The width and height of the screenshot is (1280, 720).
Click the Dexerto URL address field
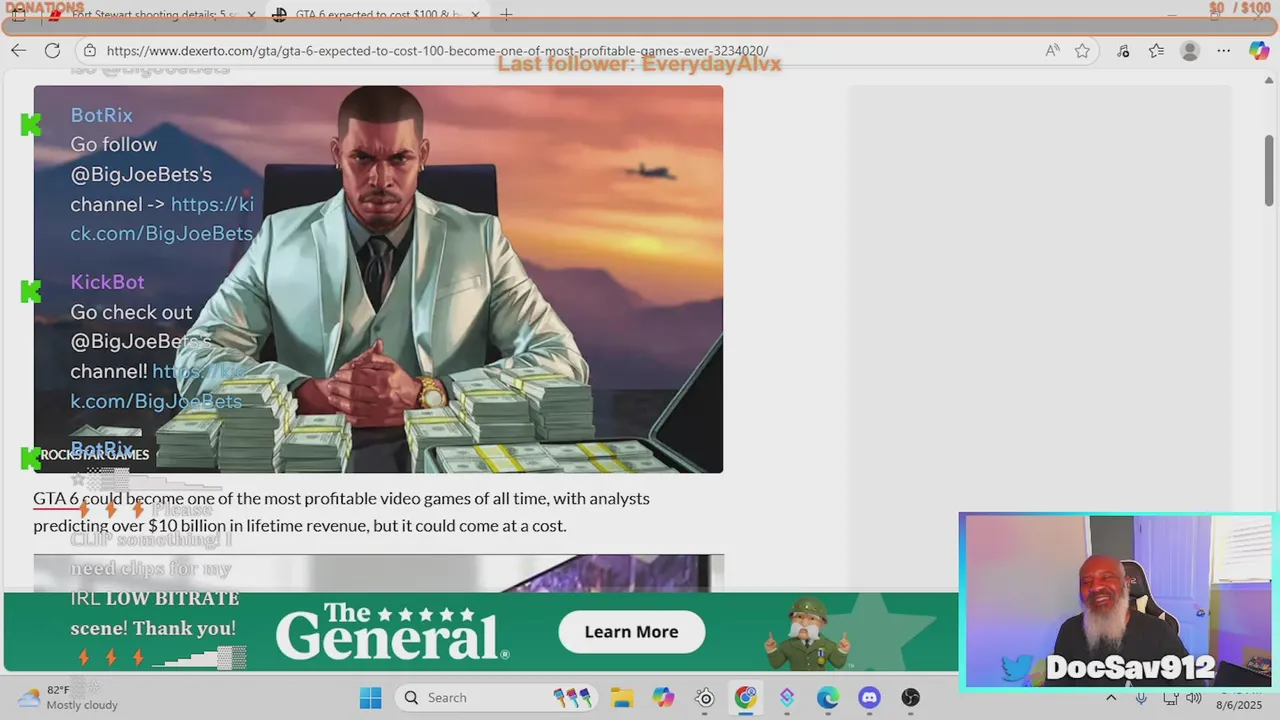[437, 51]
